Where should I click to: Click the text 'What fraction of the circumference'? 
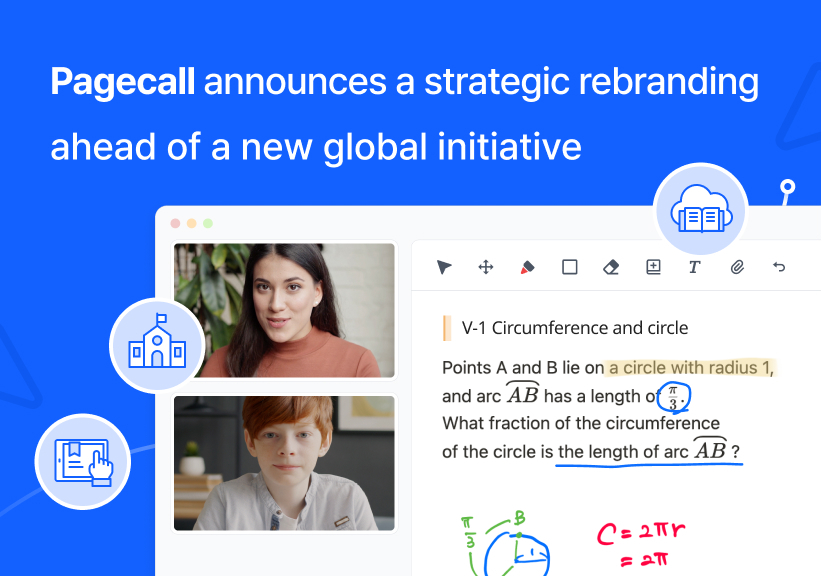coord(581,423)
